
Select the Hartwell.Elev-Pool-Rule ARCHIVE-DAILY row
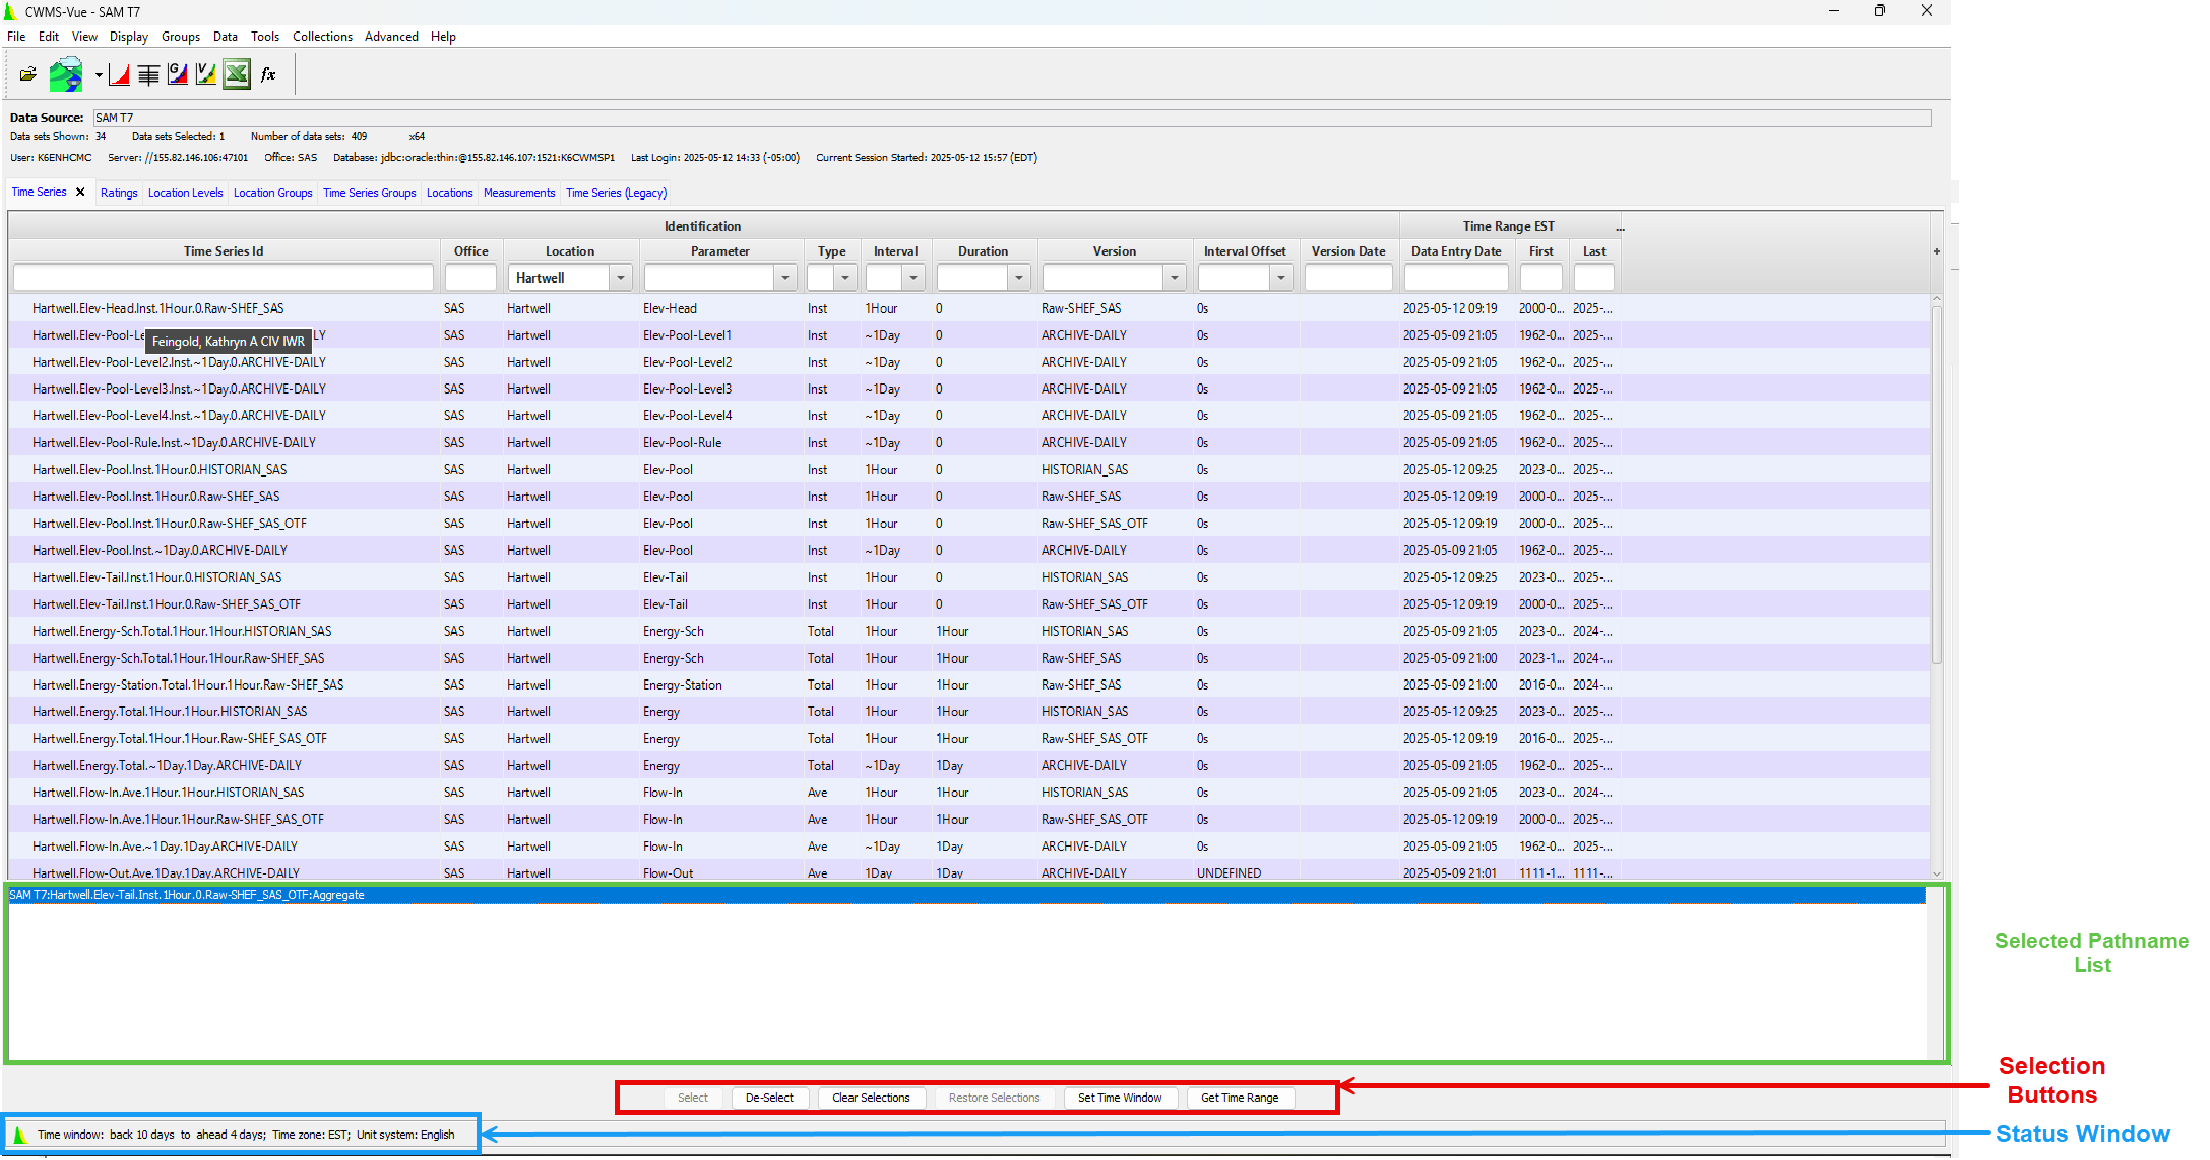[174, 443]
